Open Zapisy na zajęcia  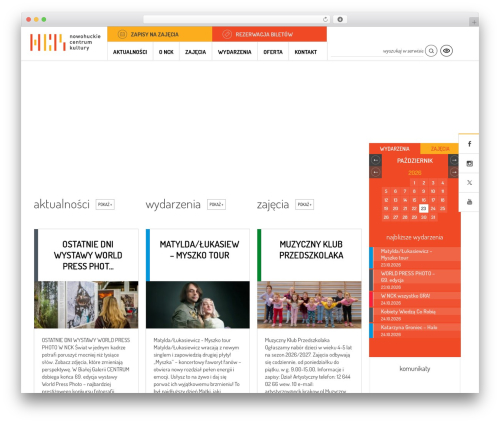(x=160, y=34)
